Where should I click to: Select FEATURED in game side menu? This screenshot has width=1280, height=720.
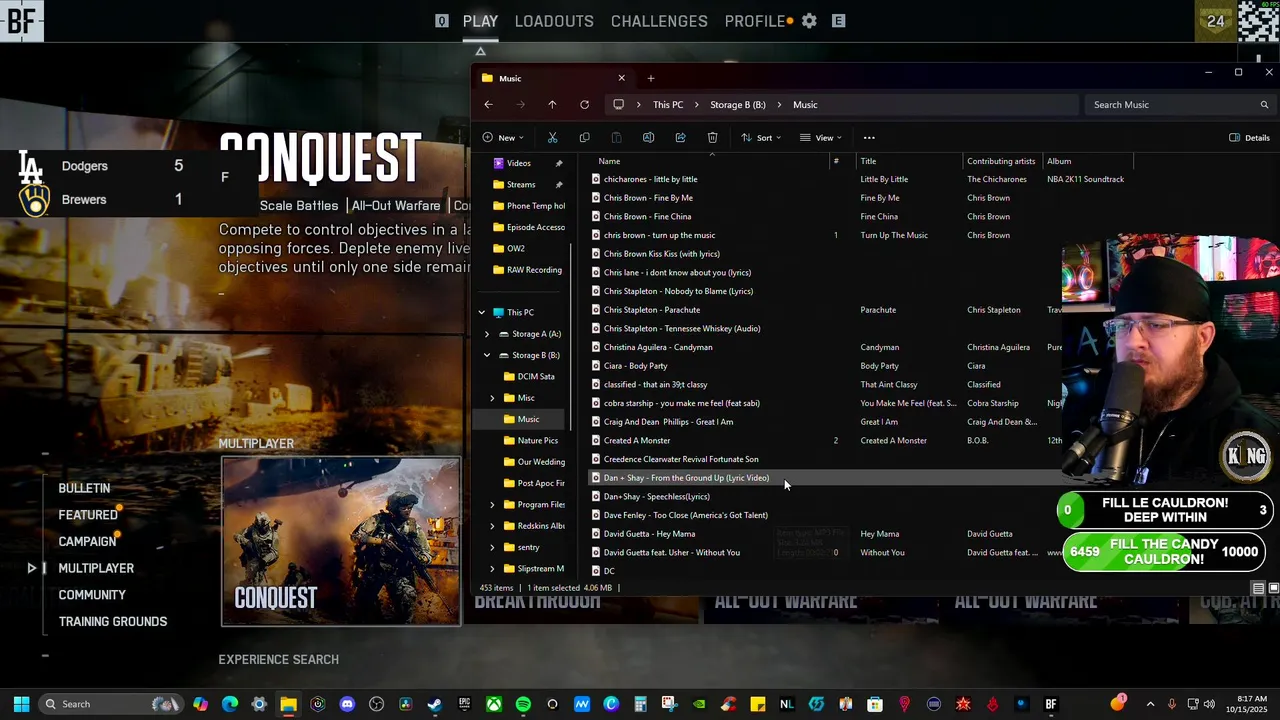[88, 515]
